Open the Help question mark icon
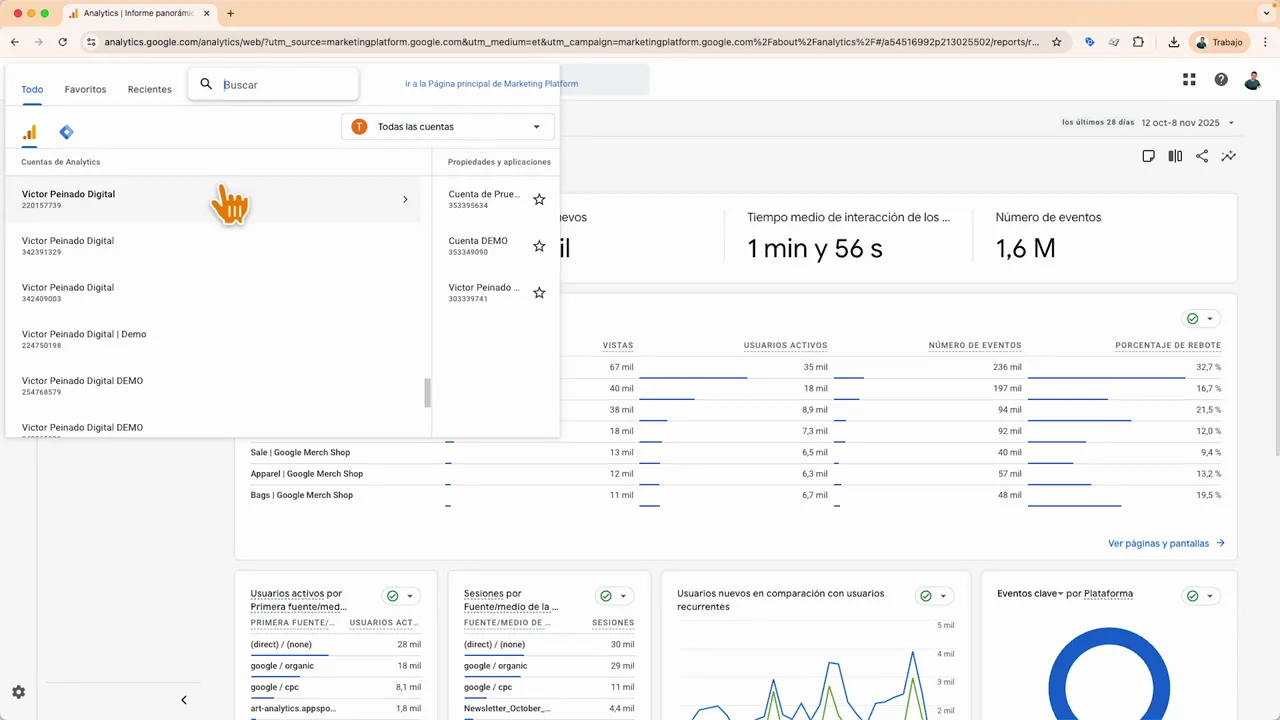The width and height of the screenshot is (1280, 720). point(1221,79)
